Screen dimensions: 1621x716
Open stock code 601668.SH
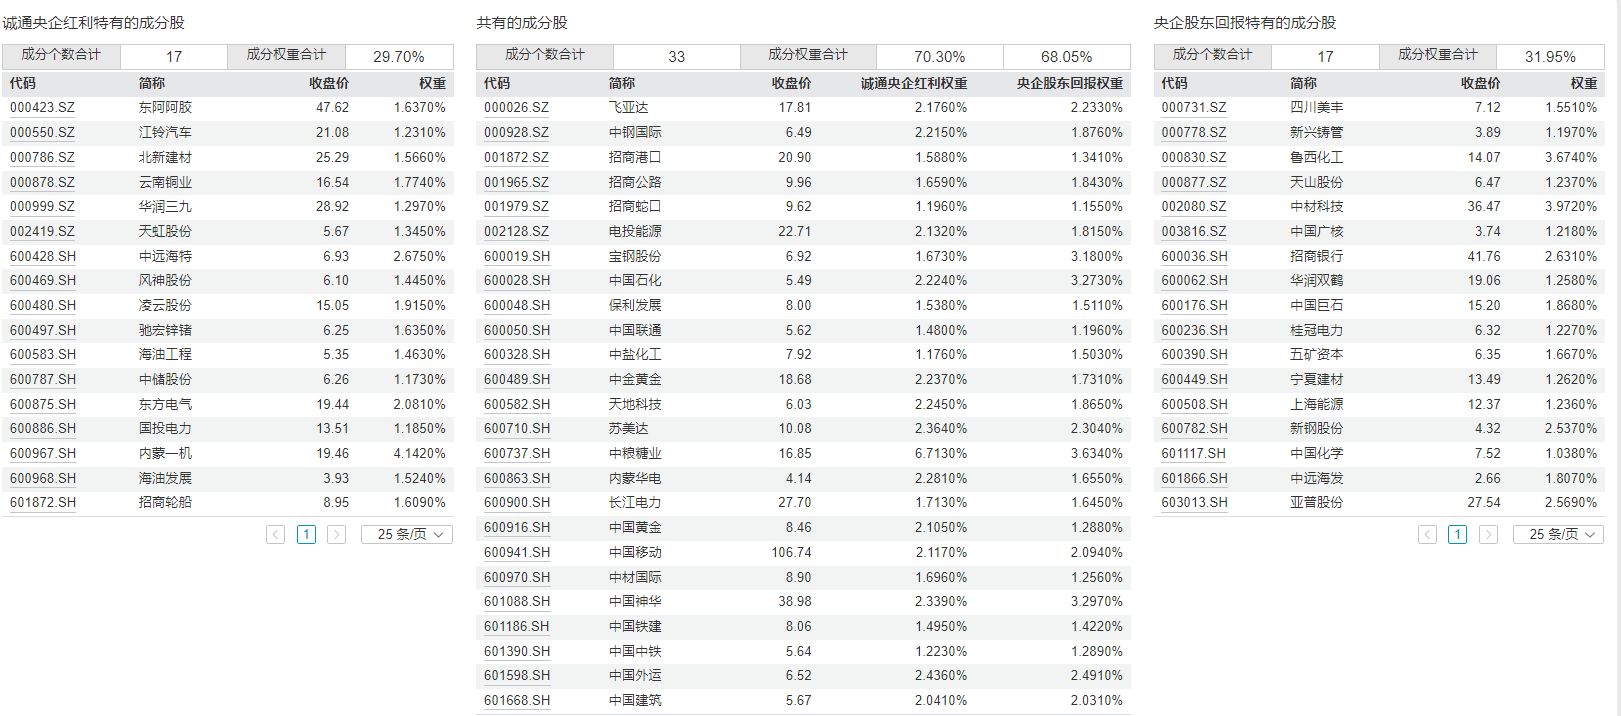(x=517, y=700)
